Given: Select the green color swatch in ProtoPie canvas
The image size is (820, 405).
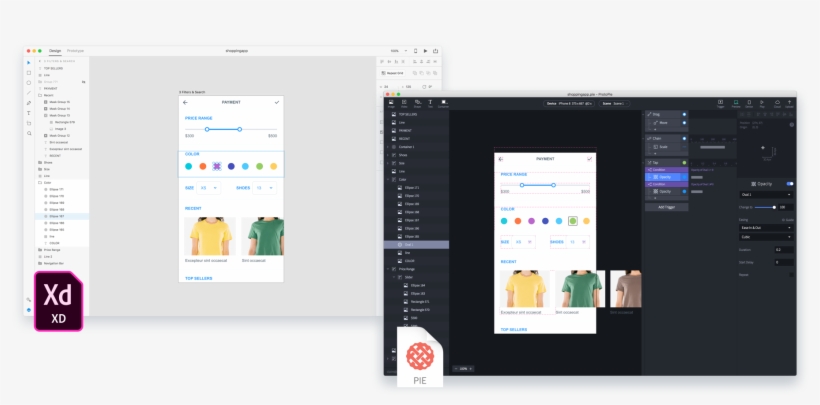Looking at the screenshot, I should tap(572, 221).
